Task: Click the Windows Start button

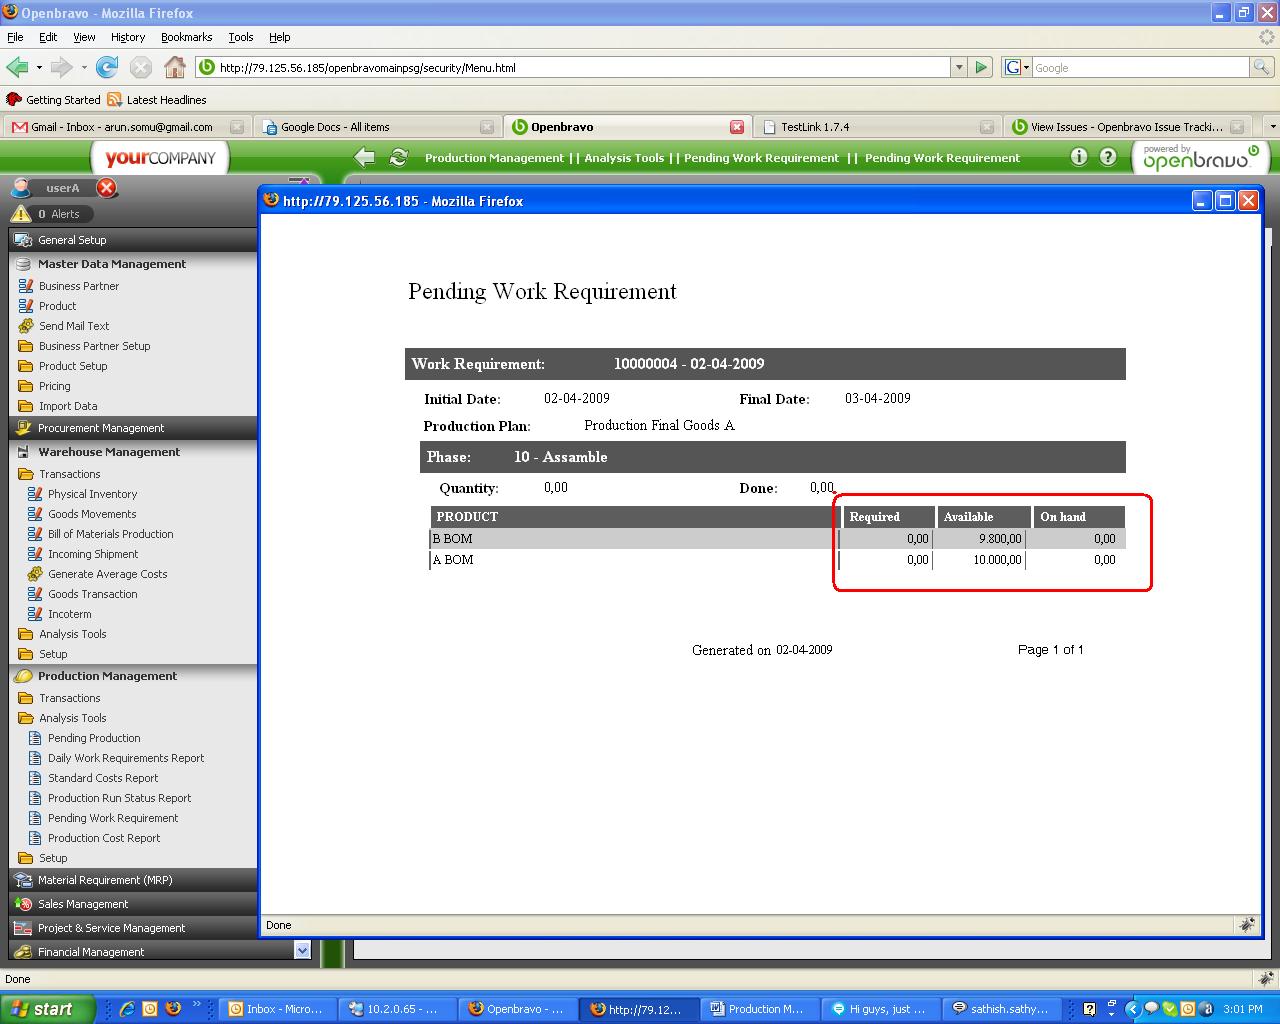Action: pos(48,1009)
